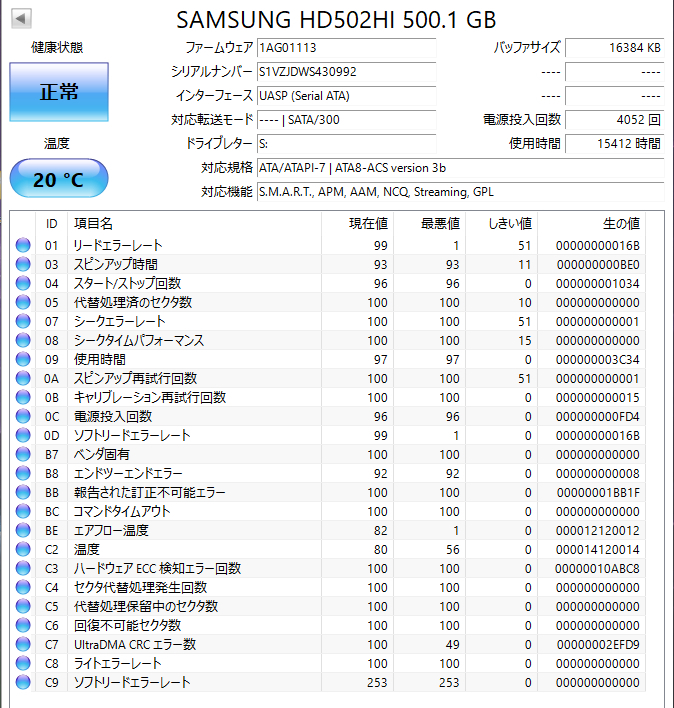This screenshot has width=674, height=708.
Task: Click the 現在値 column header
Action: (x=357, y=224)
